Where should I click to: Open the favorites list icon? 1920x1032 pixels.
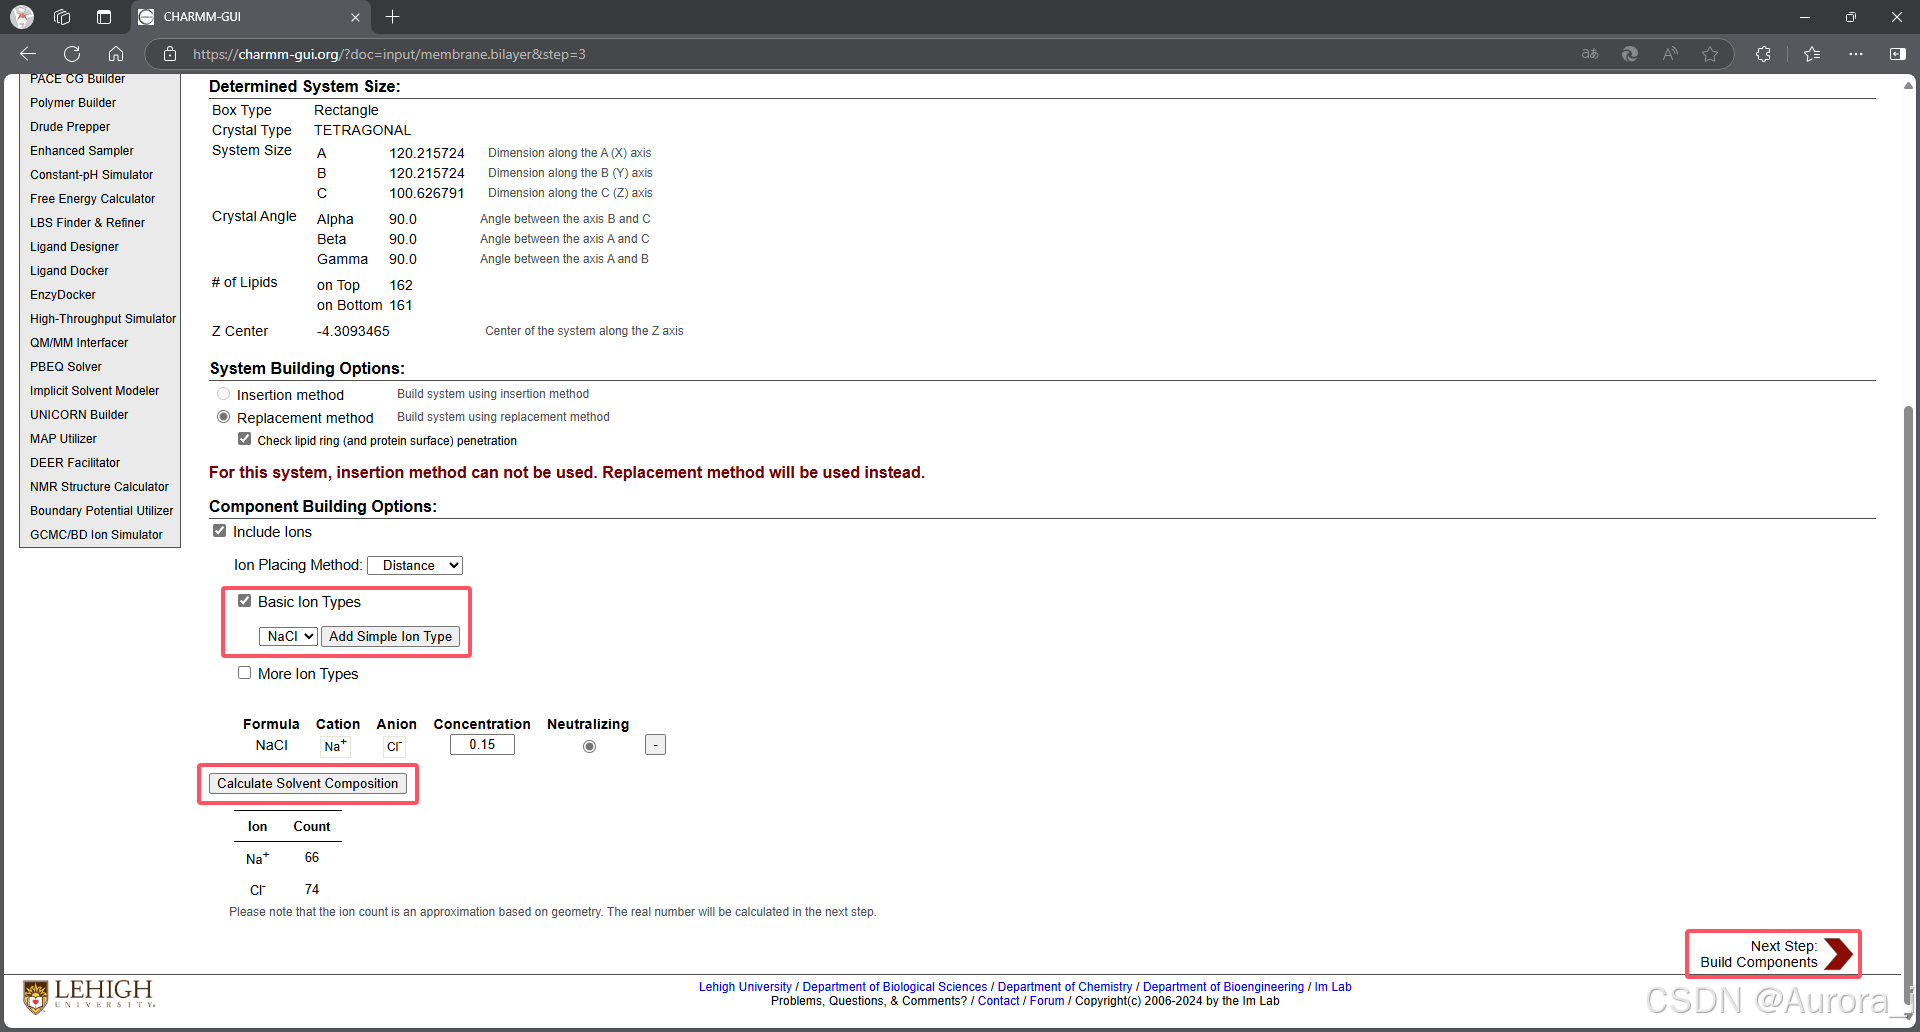point(1812,54)
